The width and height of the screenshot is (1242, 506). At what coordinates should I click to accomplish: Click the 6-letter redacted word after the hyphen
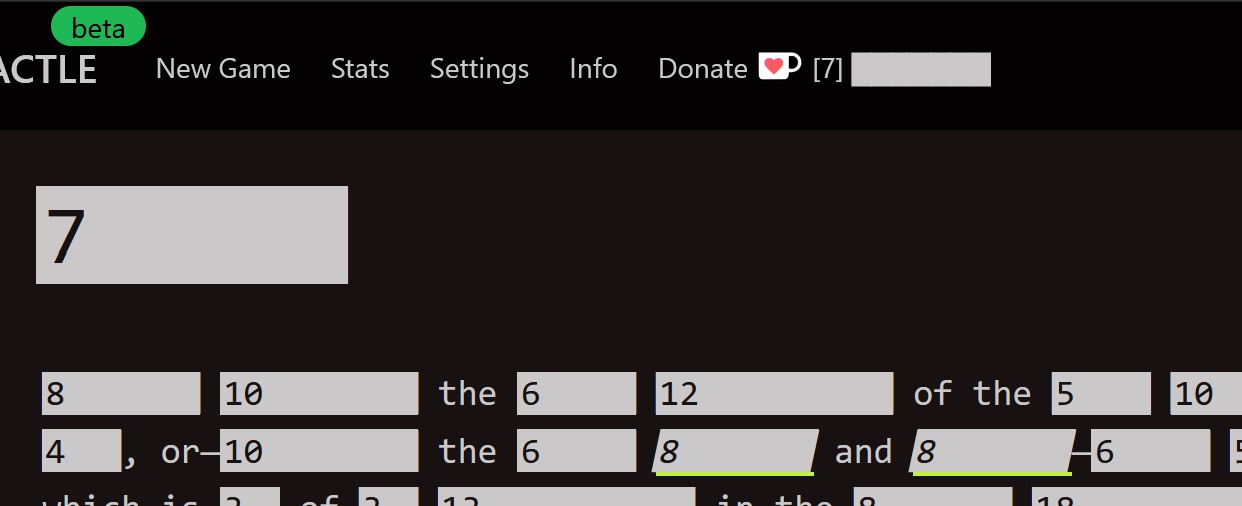1149,451
